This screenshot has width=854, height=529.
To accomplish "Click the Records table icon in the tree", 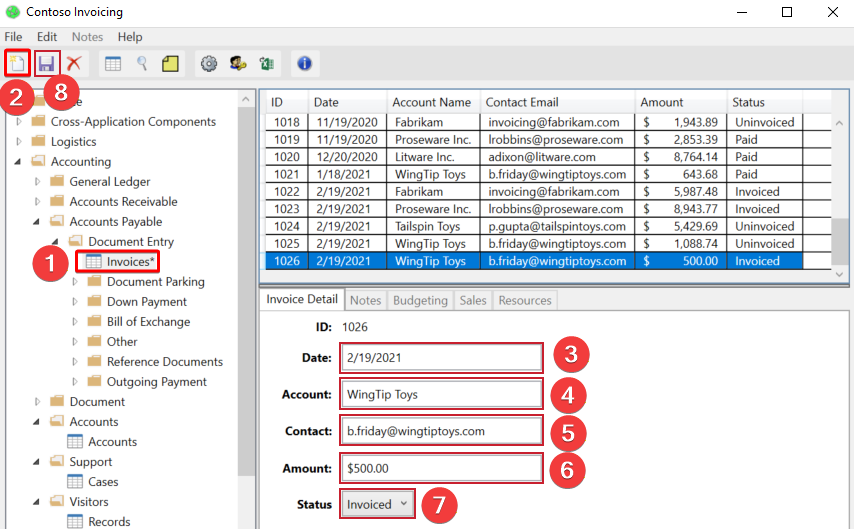I will (75, 521).
